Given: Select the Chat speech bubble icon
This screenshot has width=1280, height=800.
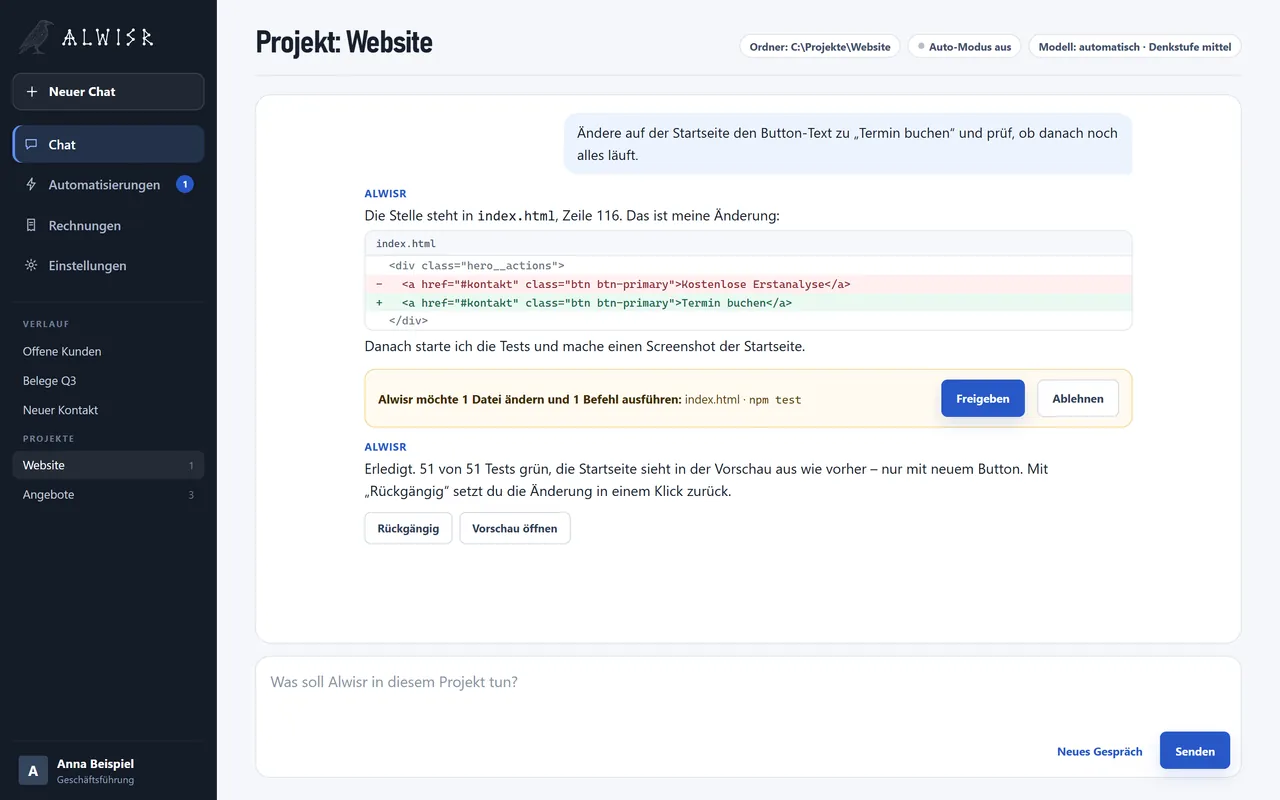Looking at the screenshot, I should click(x=32, y=145).
